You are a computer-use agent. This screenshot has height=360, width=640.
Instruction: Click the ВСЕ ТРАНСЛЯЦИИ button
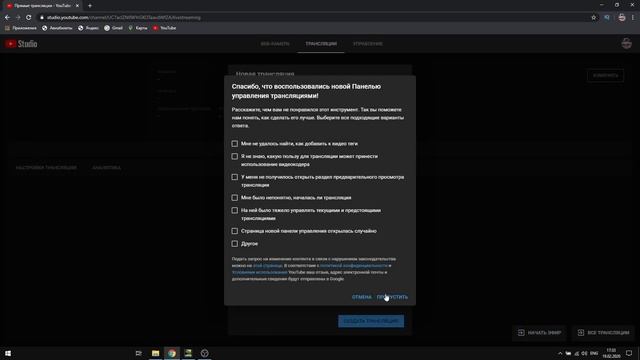[604, 333]
